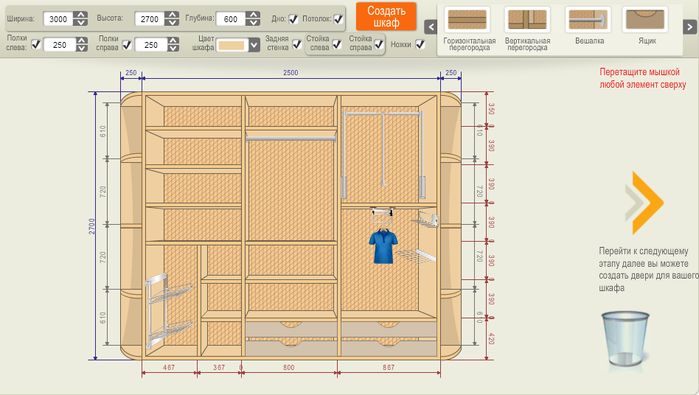
Task: Click the orange next-step arrow
Action: pyautogui.click(x=645, y=203)
